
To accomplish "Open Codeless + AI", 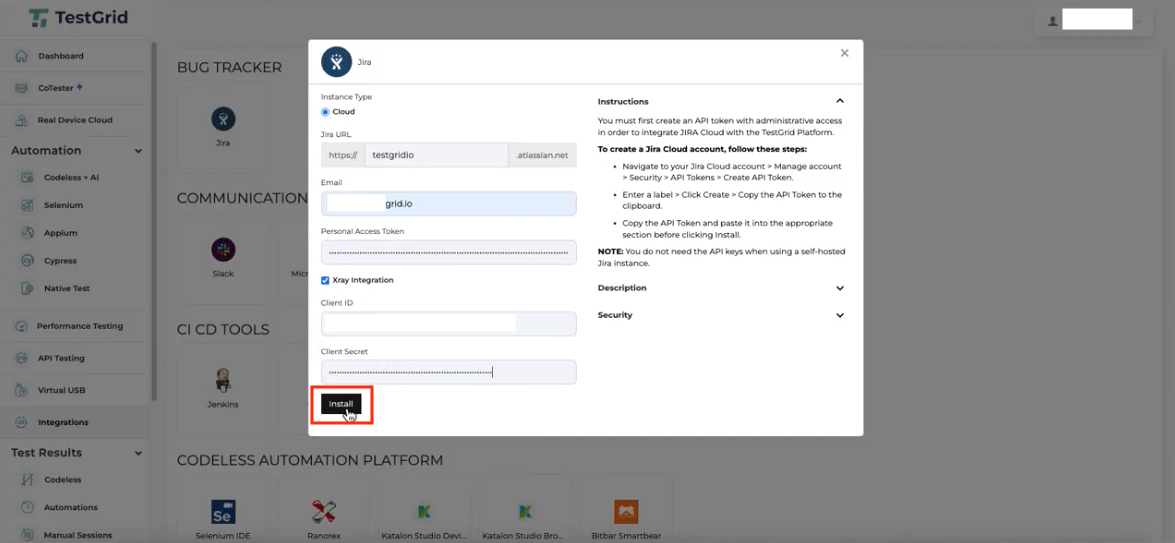I will click(71, 178).
